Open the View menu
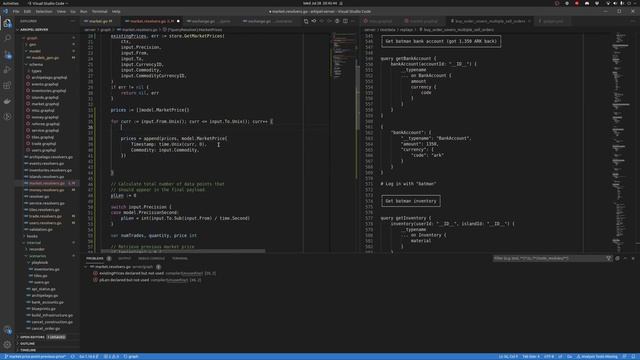Screen dimensions: 640x360 coord(61,11)
